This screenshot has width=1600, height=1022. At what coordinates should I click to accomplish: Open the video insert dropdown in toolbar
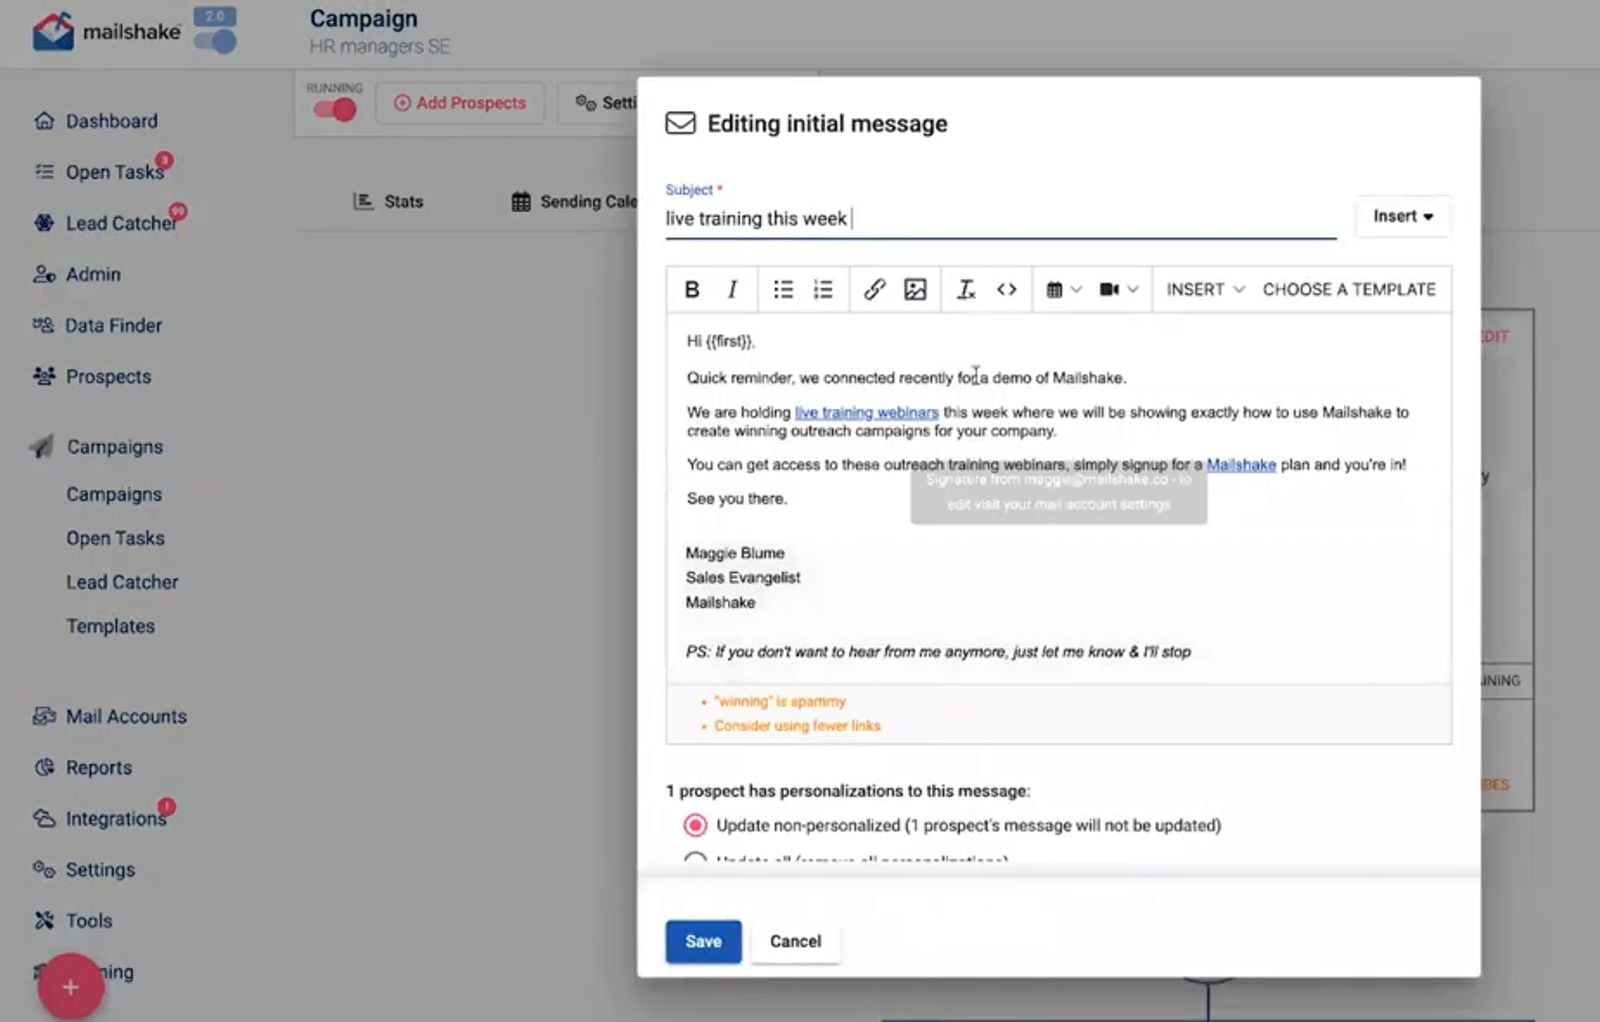(x=1119, y=289)
